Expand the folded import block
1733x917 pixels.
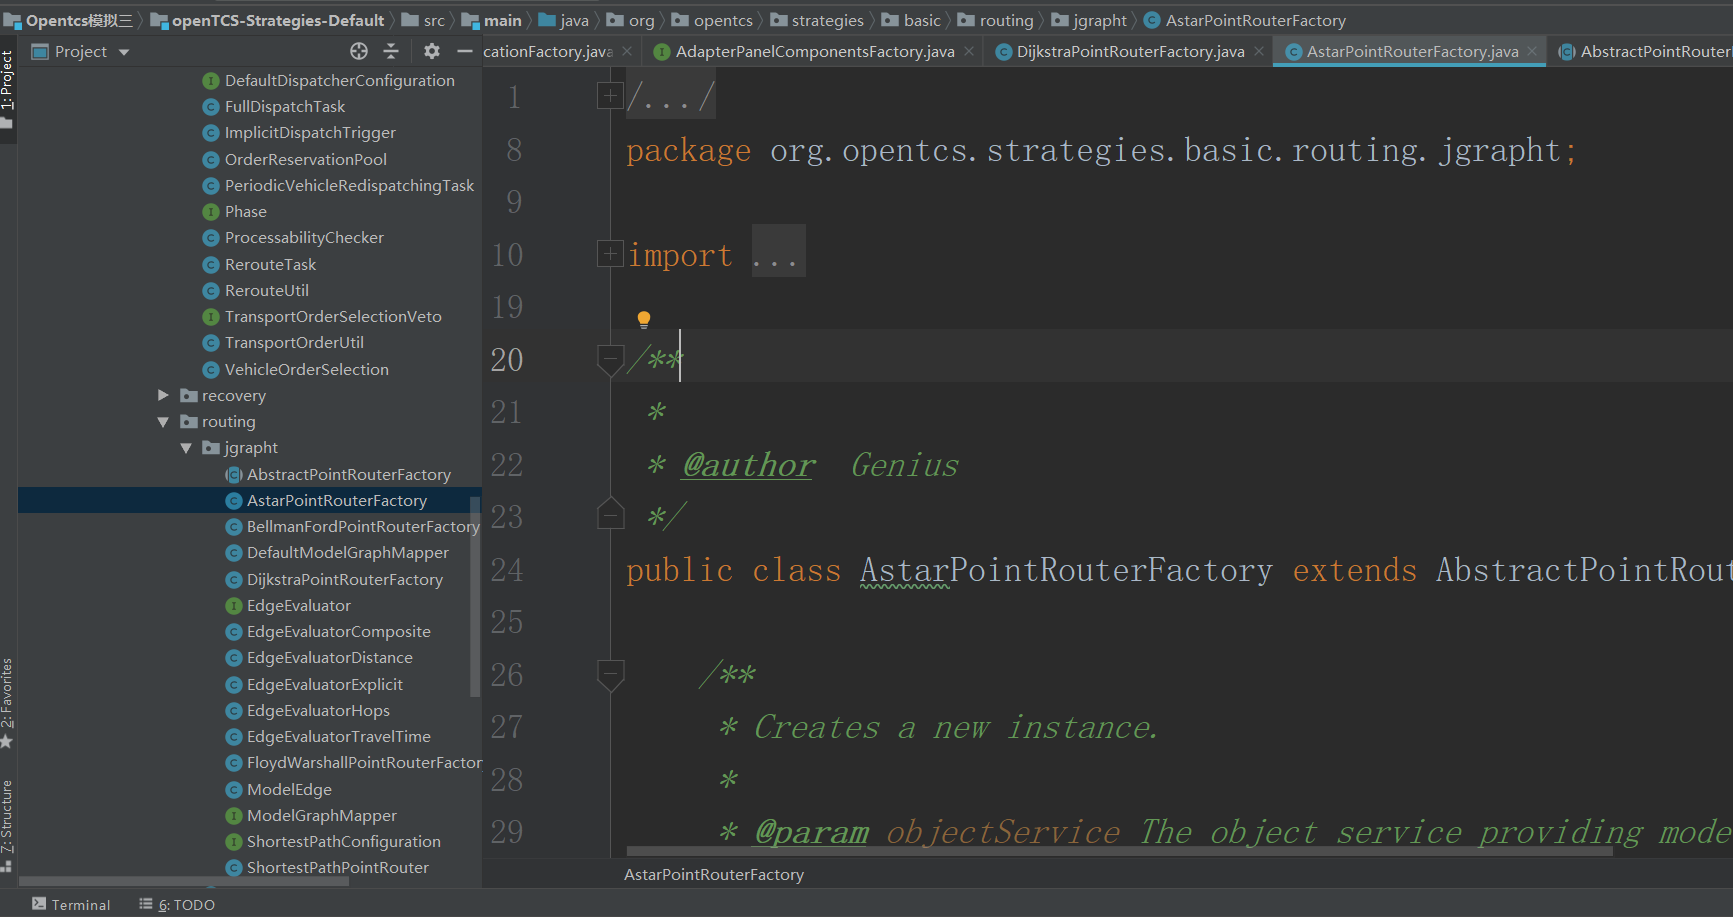609,255
